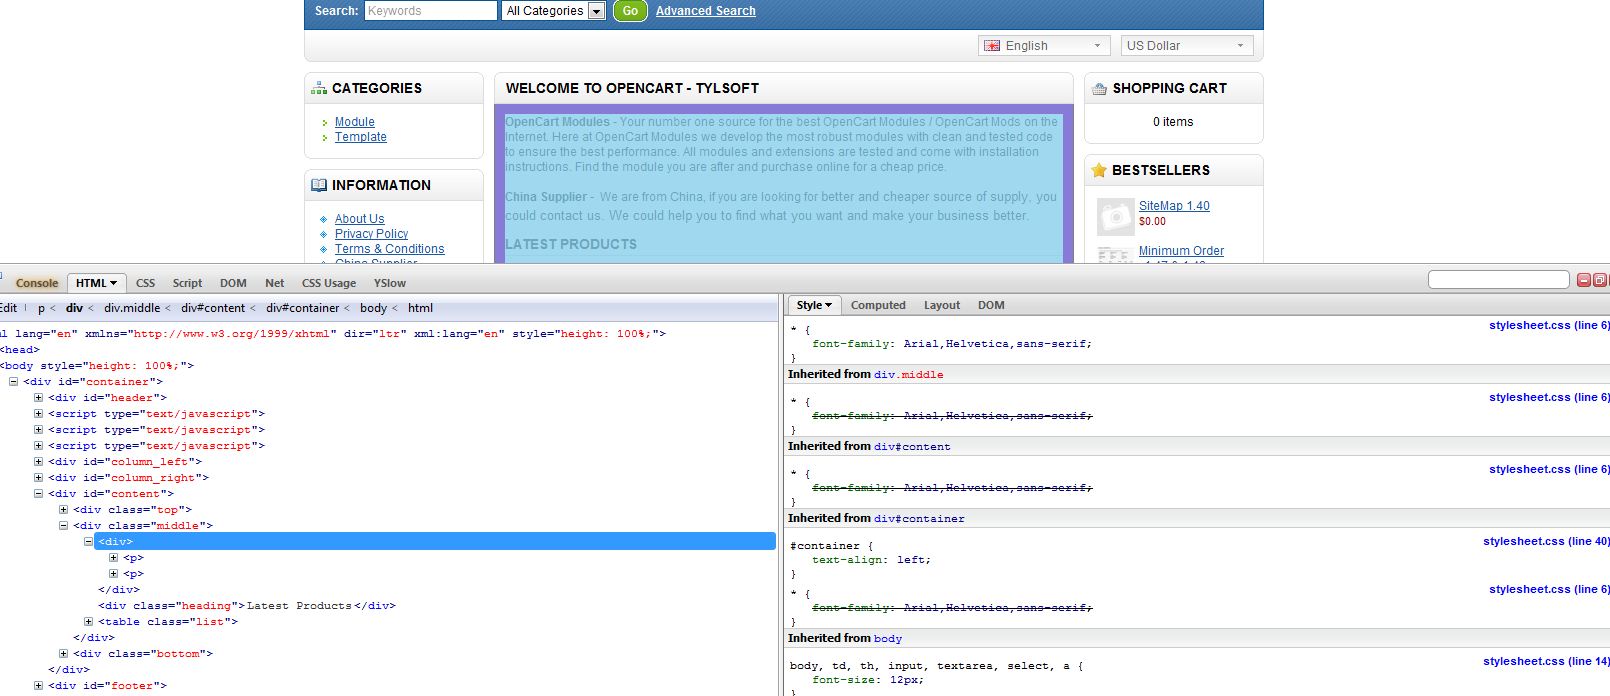
Task: Open the About Us link
Action: click(x=360, y=219)
